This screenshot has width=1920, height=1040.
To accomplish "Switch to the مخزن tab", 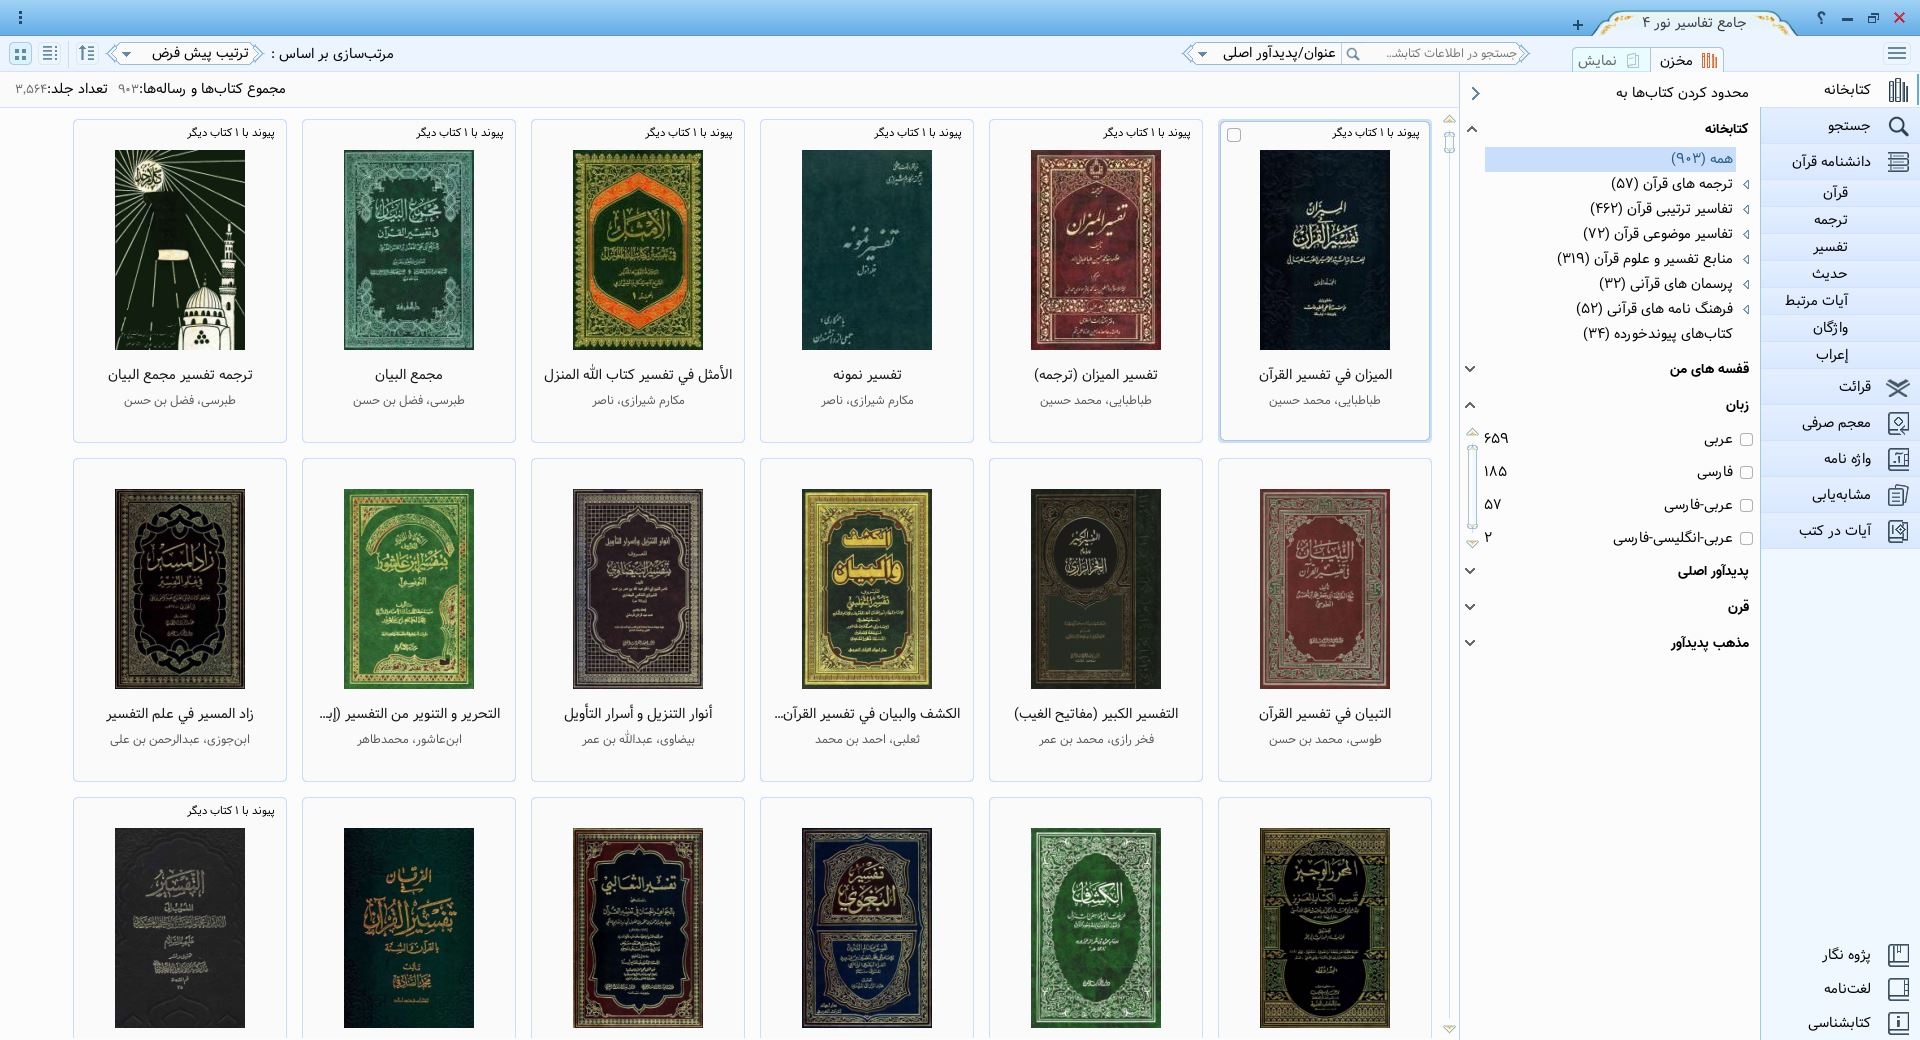I will click(1687, 60).
